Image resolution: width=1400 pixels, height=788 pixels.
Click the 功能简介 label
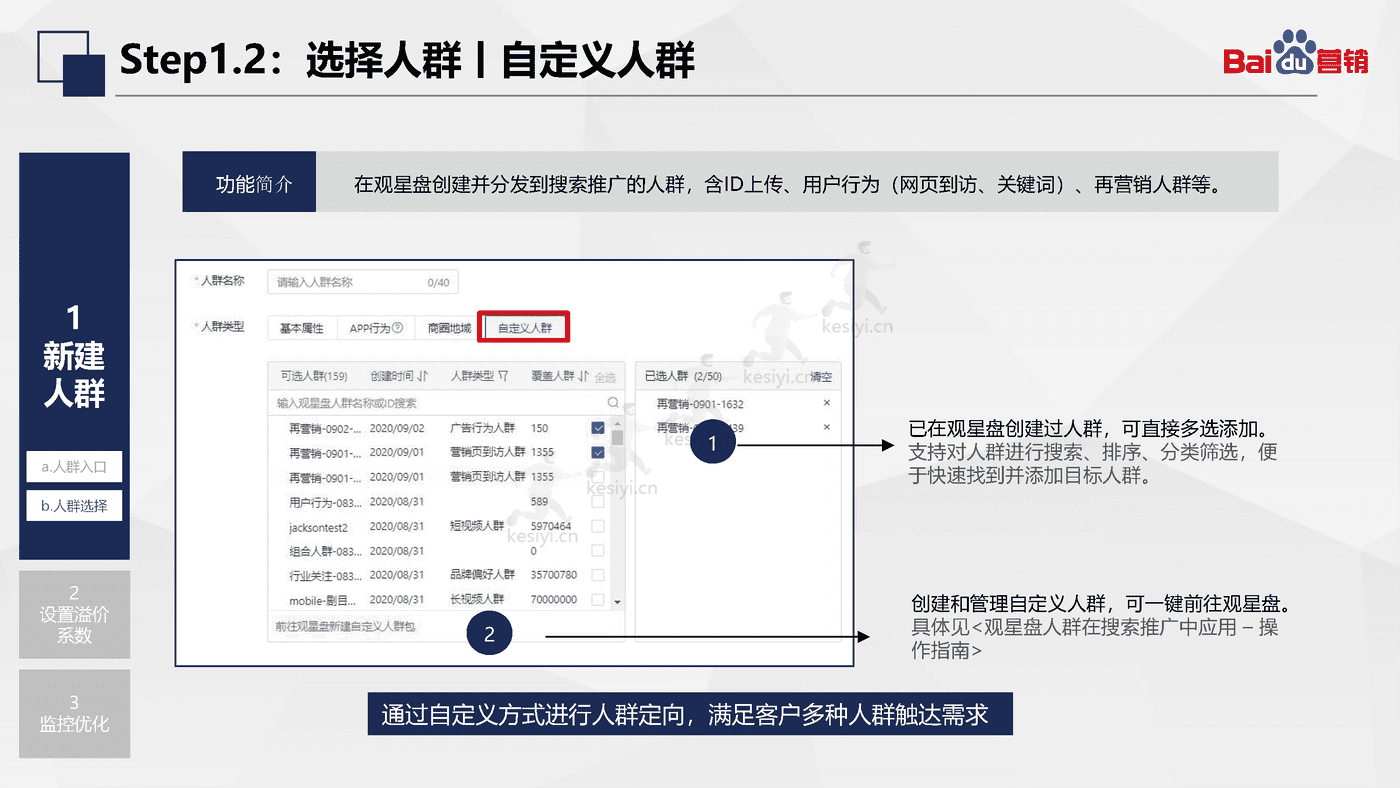249,183
